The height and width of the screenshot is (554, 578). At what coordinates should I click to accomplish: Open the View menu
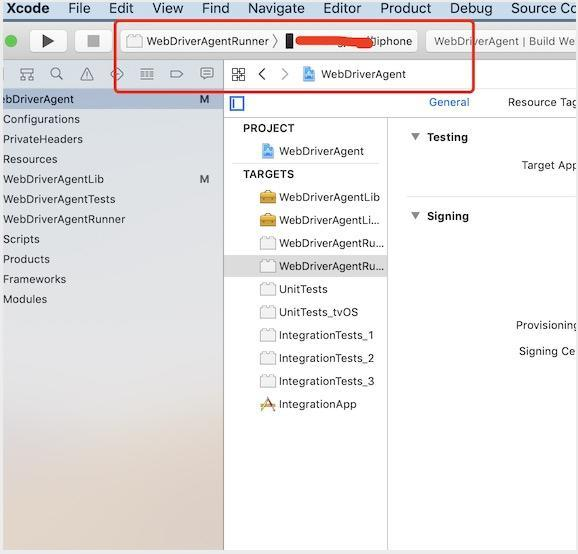click(168, 8)
